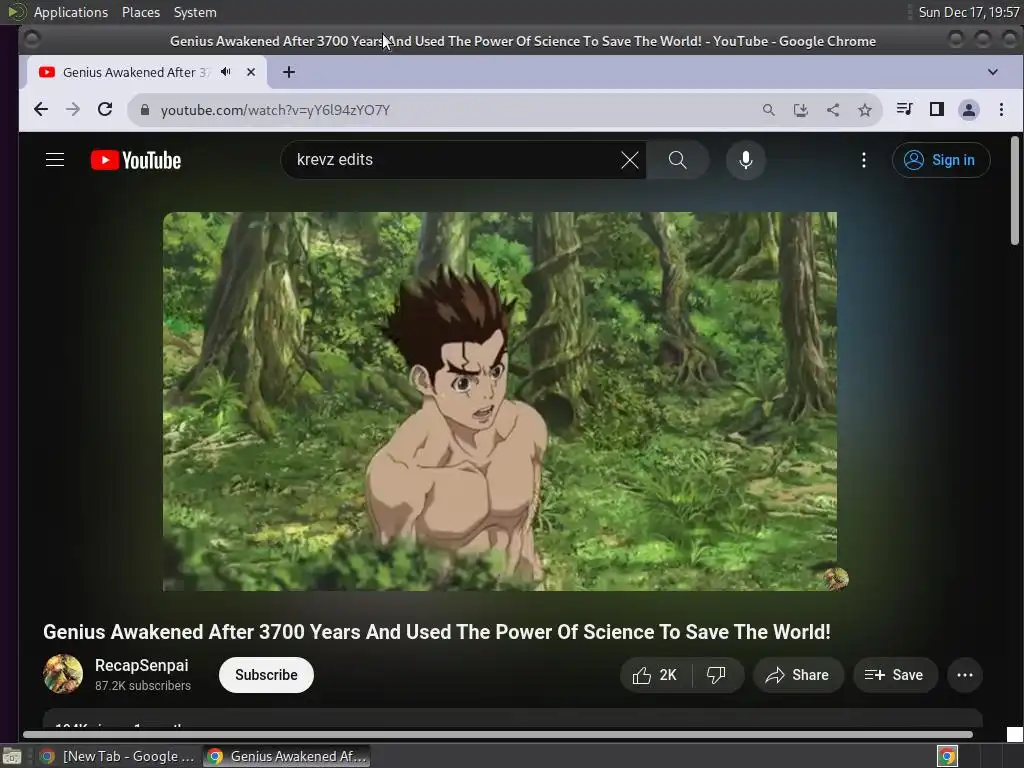Click the horizontal scrollbar at bottom

pyautogui.click(x=498, y=735)
